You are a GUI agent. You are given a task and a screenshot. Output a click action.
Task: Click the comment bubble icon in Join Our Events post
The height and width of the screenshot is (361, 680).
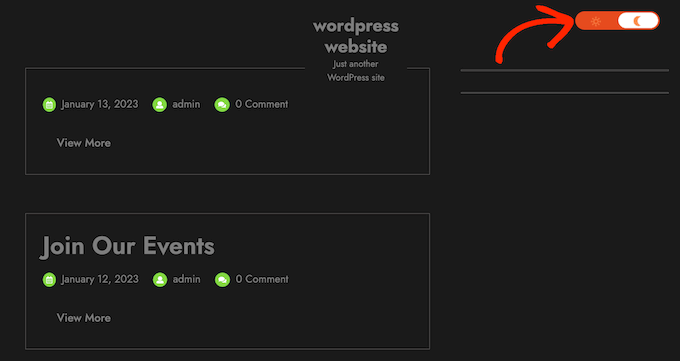(222, 279)
